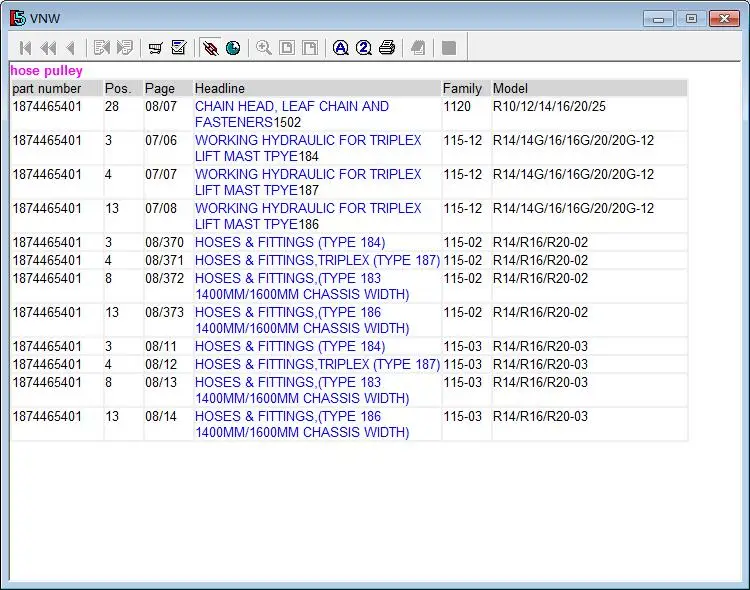Click the VNW application icon in title bar
Screen dimensions: 750x590
[18, 18]
